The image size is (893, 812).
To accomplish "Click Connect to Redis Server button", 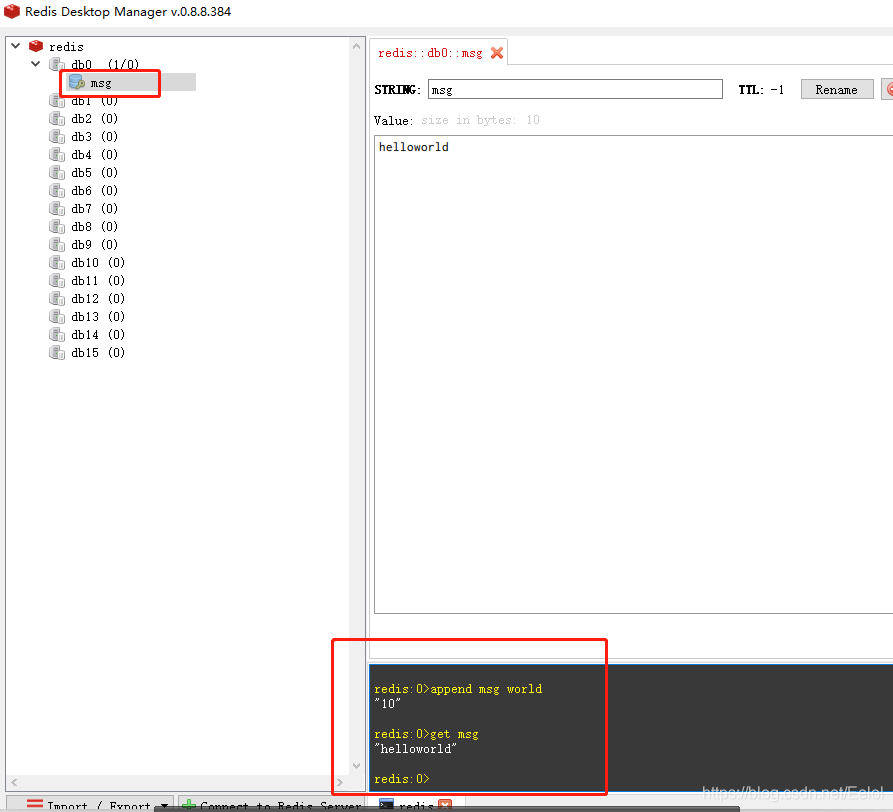I will click(271, 804).
